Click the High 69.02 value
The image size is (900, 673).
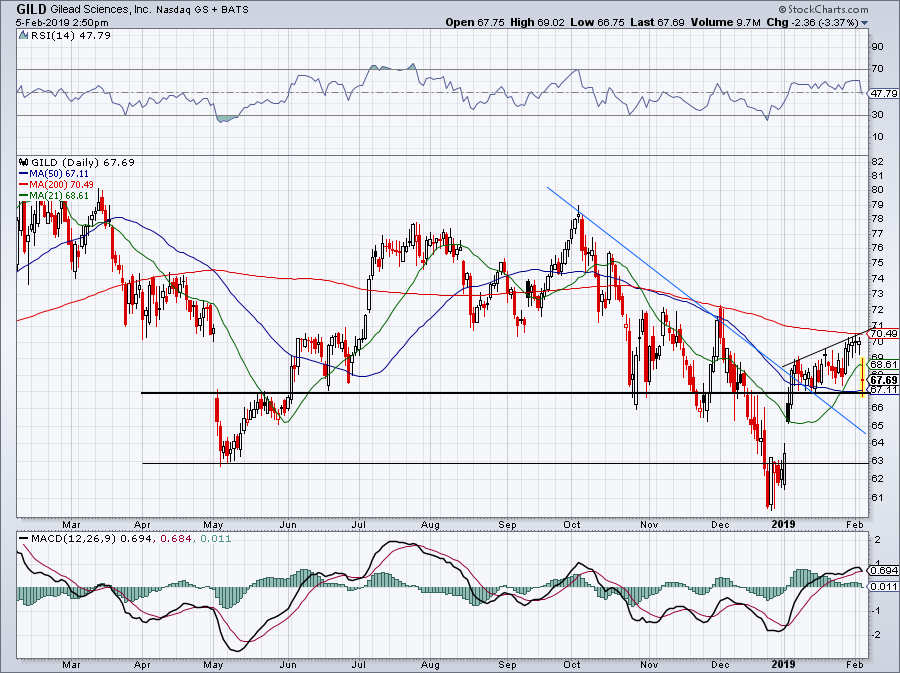[x=537, y=22]
